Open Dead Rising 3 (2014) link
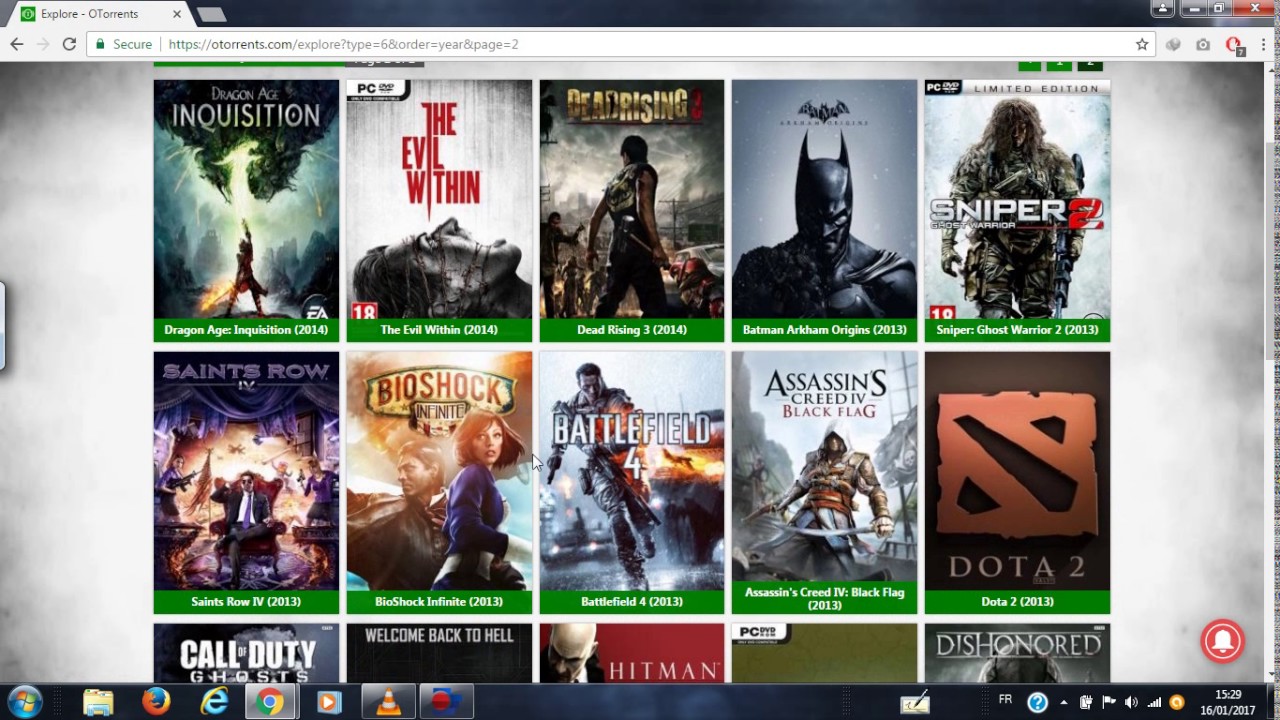The image size is (1280, 720). 632,330
